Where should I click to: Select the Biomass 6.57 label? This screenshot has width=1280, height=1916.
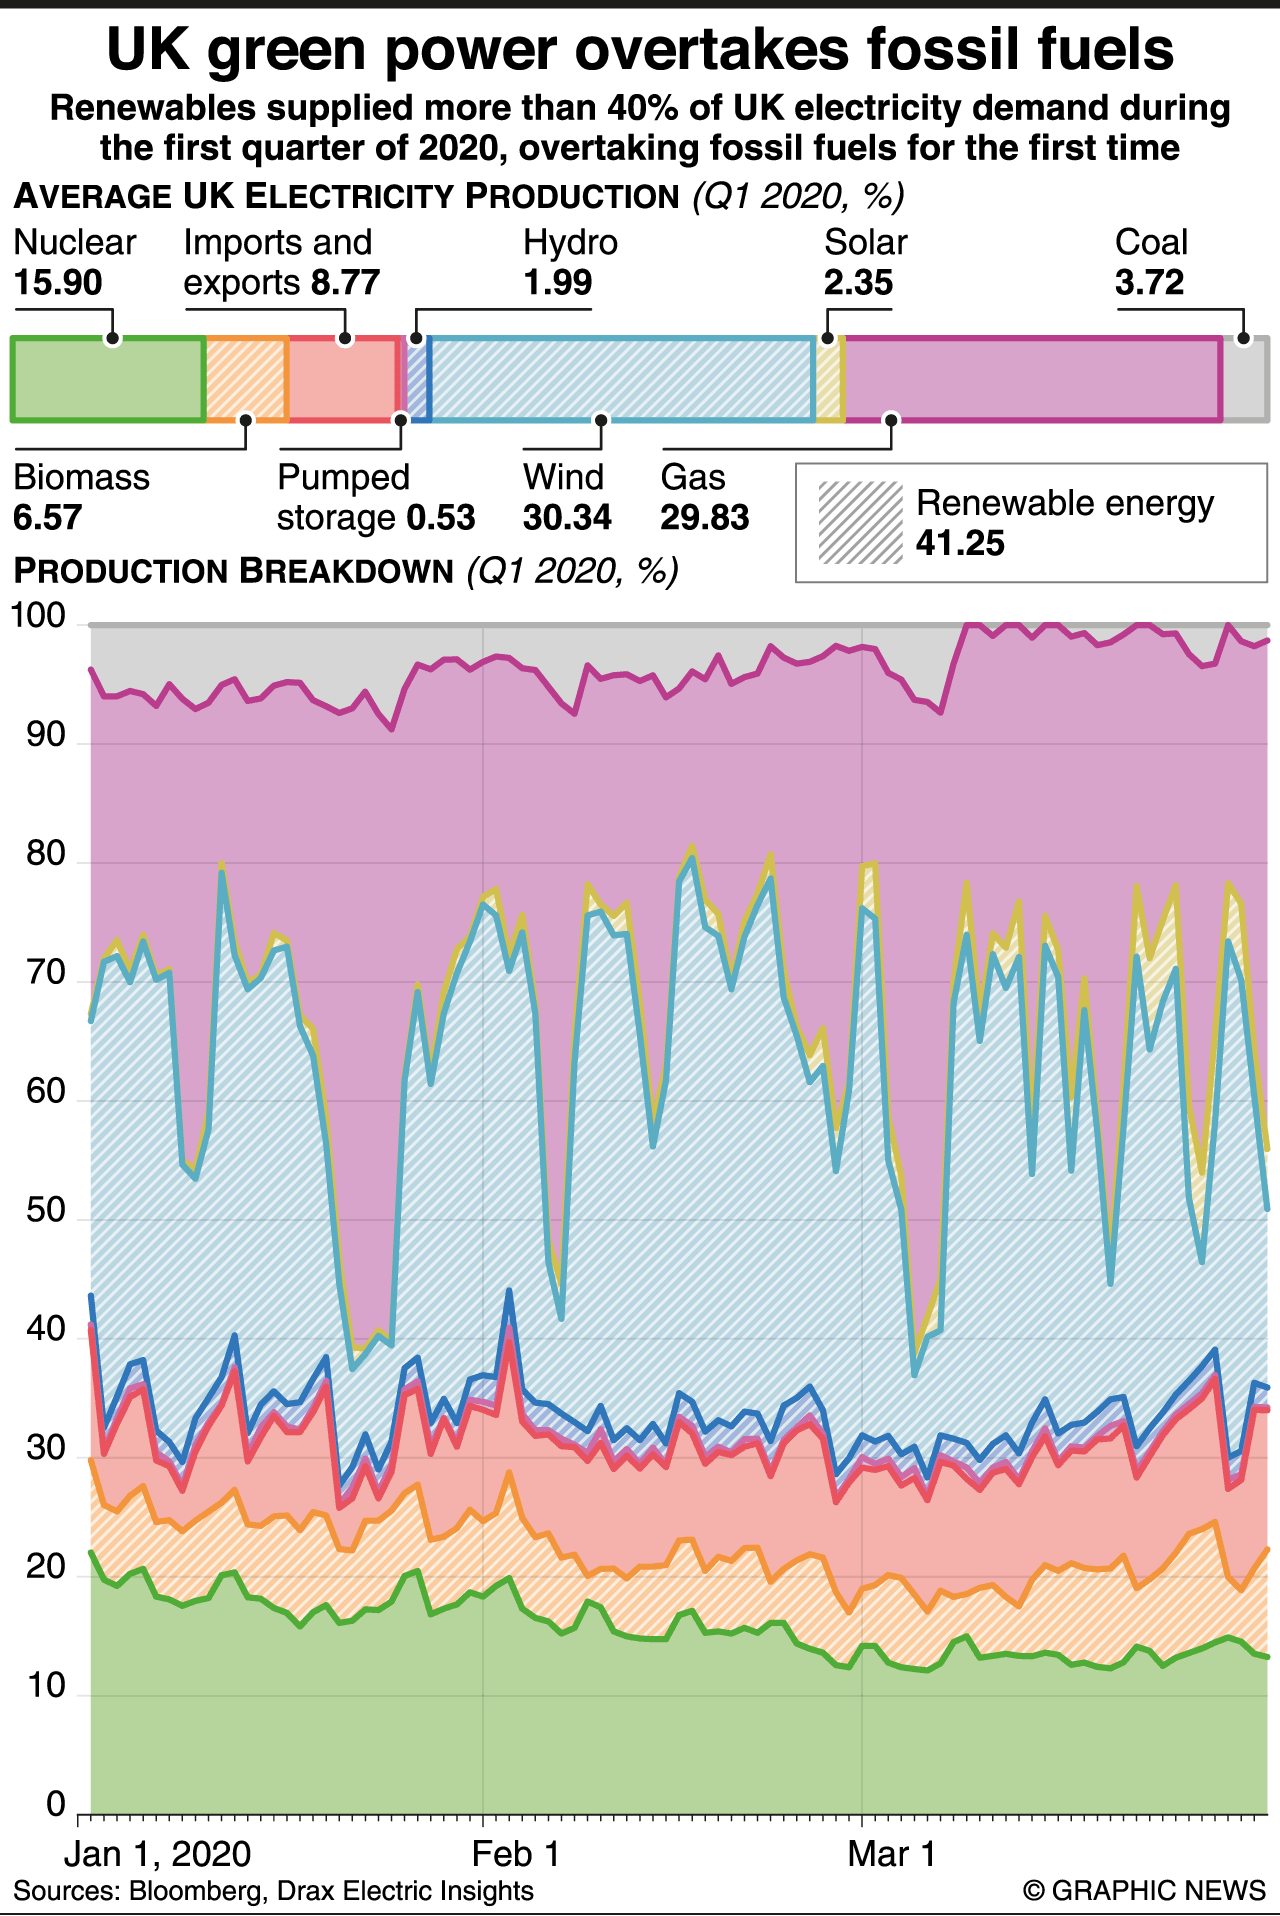(x=81, y=498)
